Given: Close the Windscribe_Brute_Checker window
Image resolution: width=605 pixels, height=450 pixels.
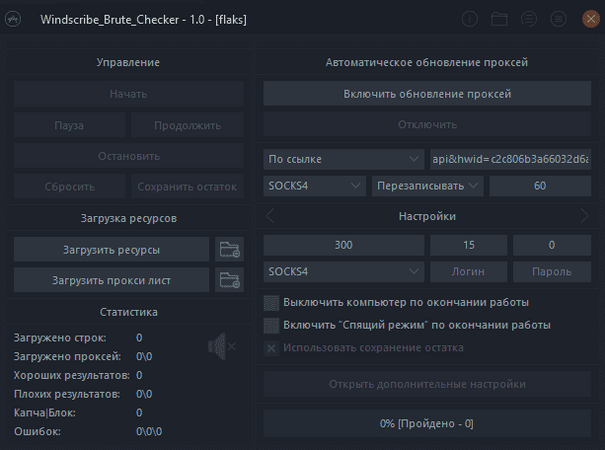Looking at the screenshot, I should point(591,19).
